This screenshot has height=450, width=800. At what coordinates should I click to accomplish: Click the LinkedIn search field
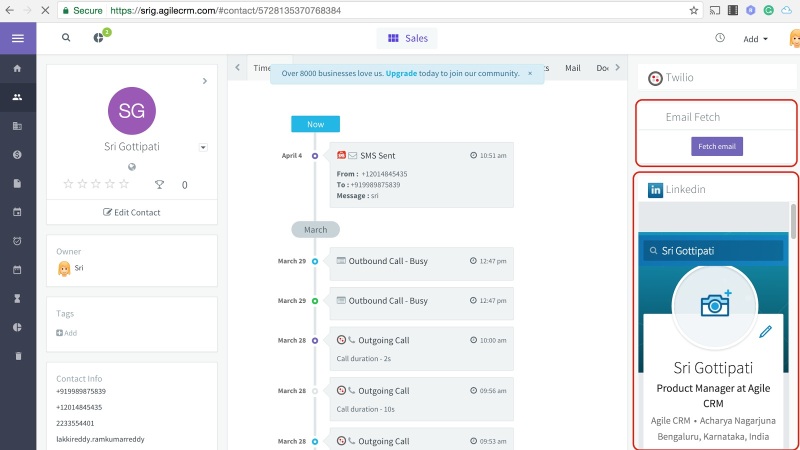713,251
